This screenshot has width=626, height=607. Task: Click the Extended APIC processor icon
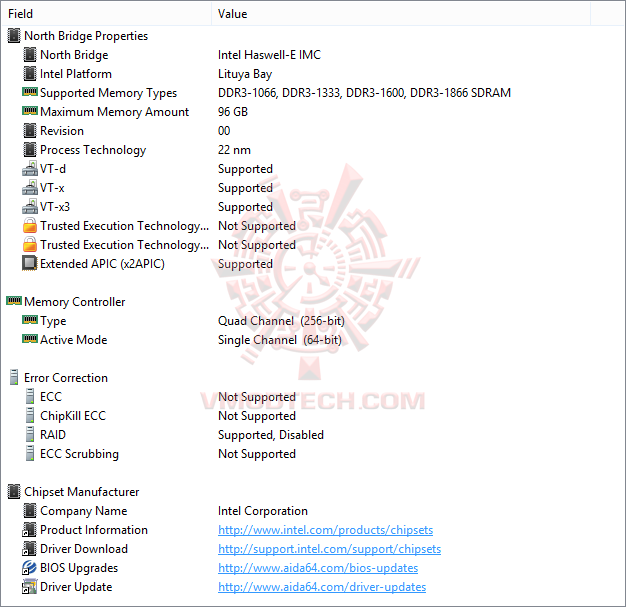point(30,263)
